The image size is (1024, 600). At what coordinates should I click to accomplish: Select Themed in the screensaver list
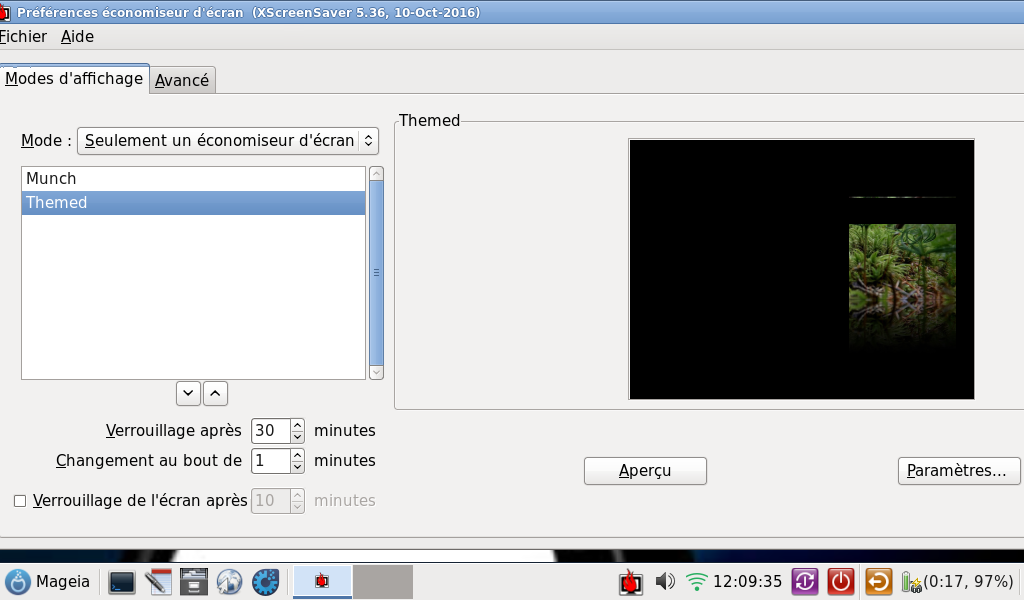193,202
